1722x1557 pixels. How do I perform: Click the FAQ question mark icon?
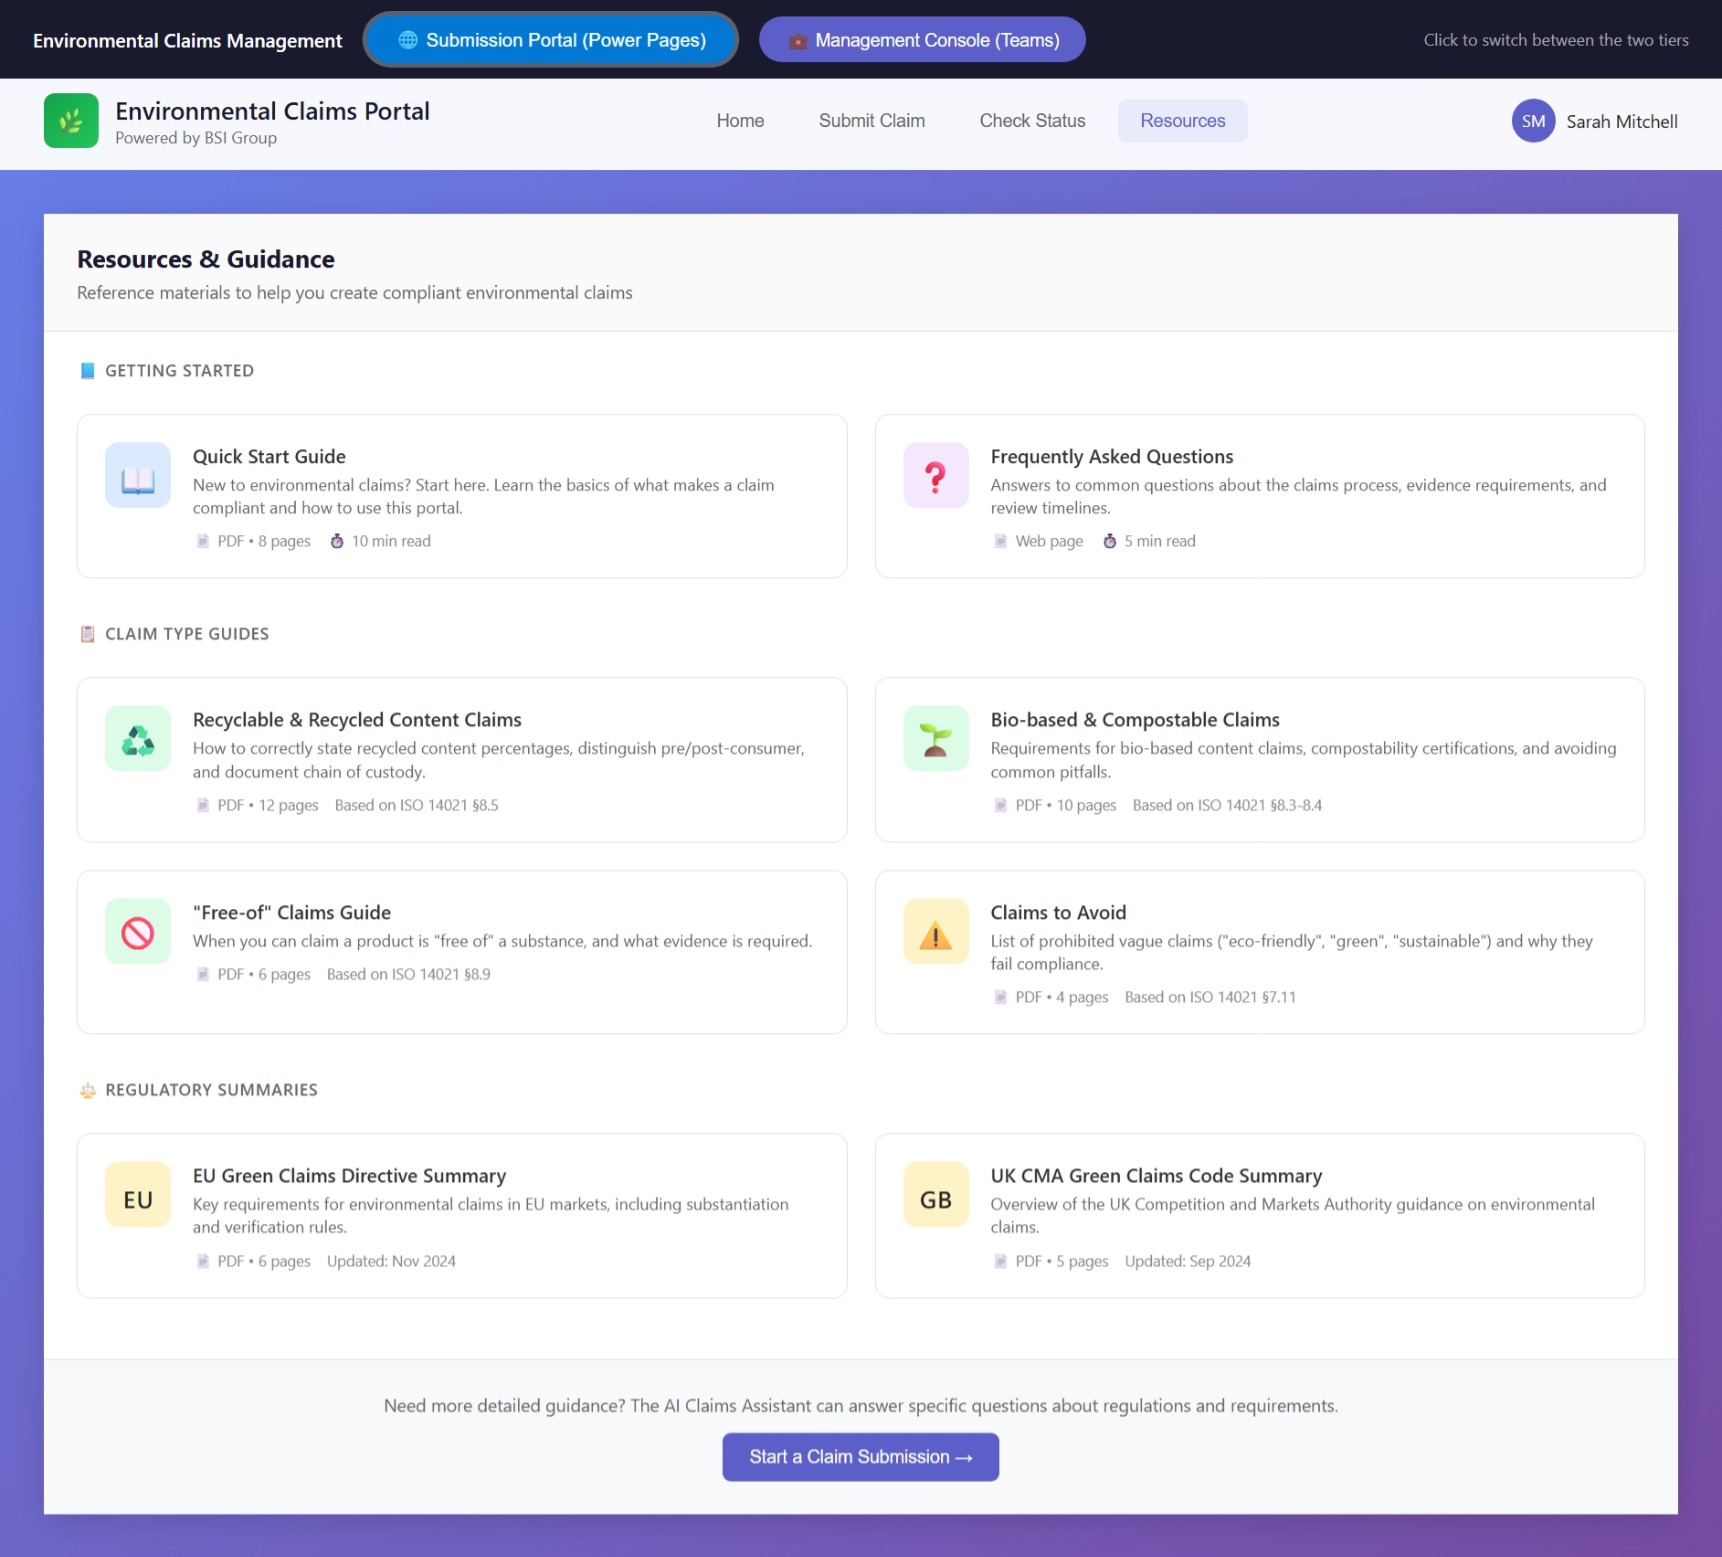pyautogui.click(x=935, y=476)
